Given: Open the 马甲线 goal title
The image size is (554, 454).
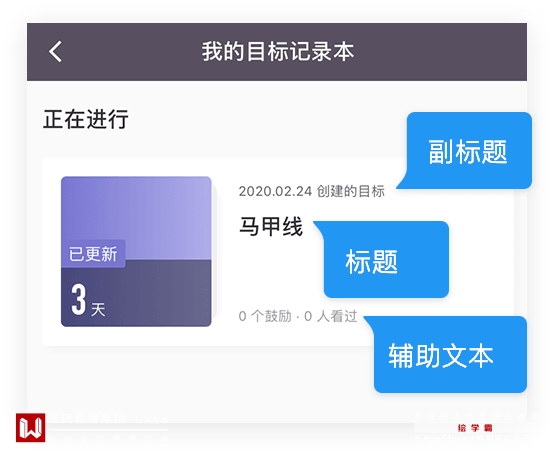Looking at the screenshot, I should tap(271, 226).
